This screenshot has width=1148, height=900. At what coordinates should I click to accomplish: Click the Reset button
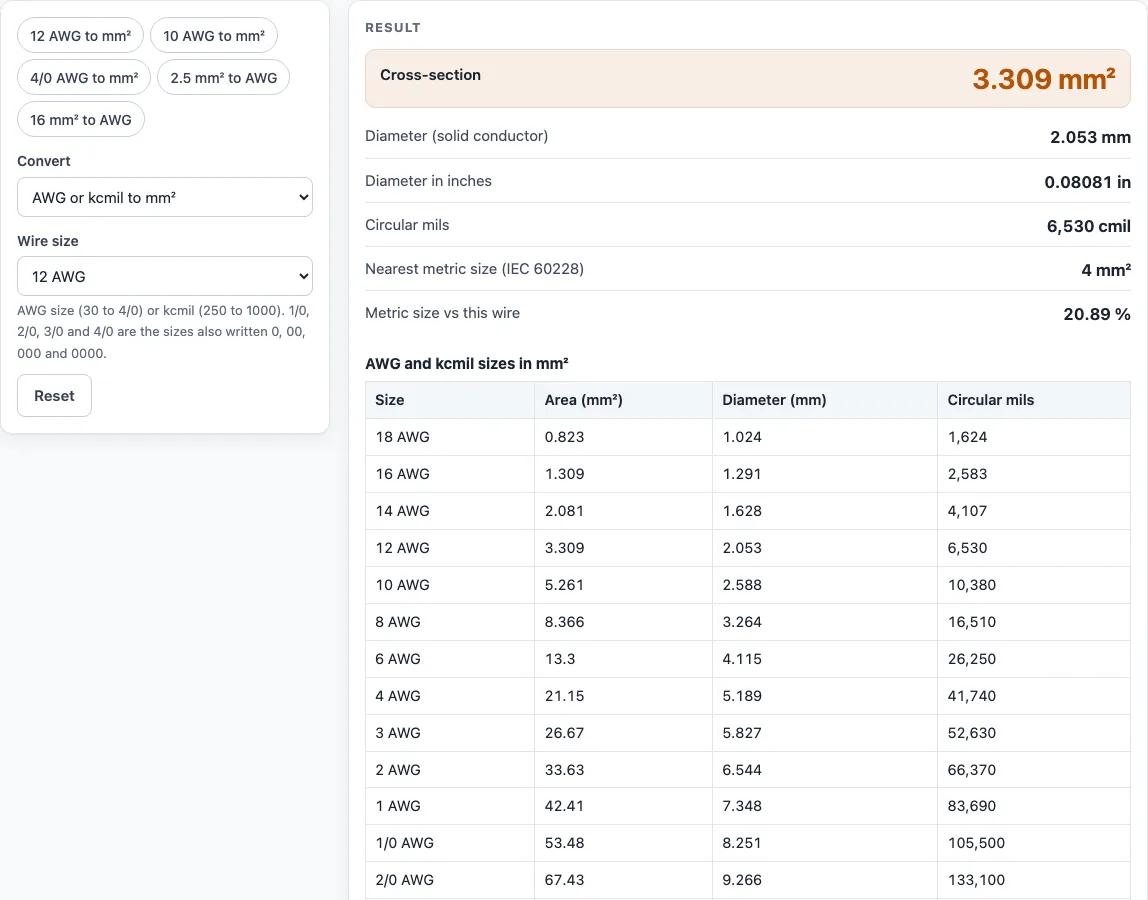click(x=54, y=395)
